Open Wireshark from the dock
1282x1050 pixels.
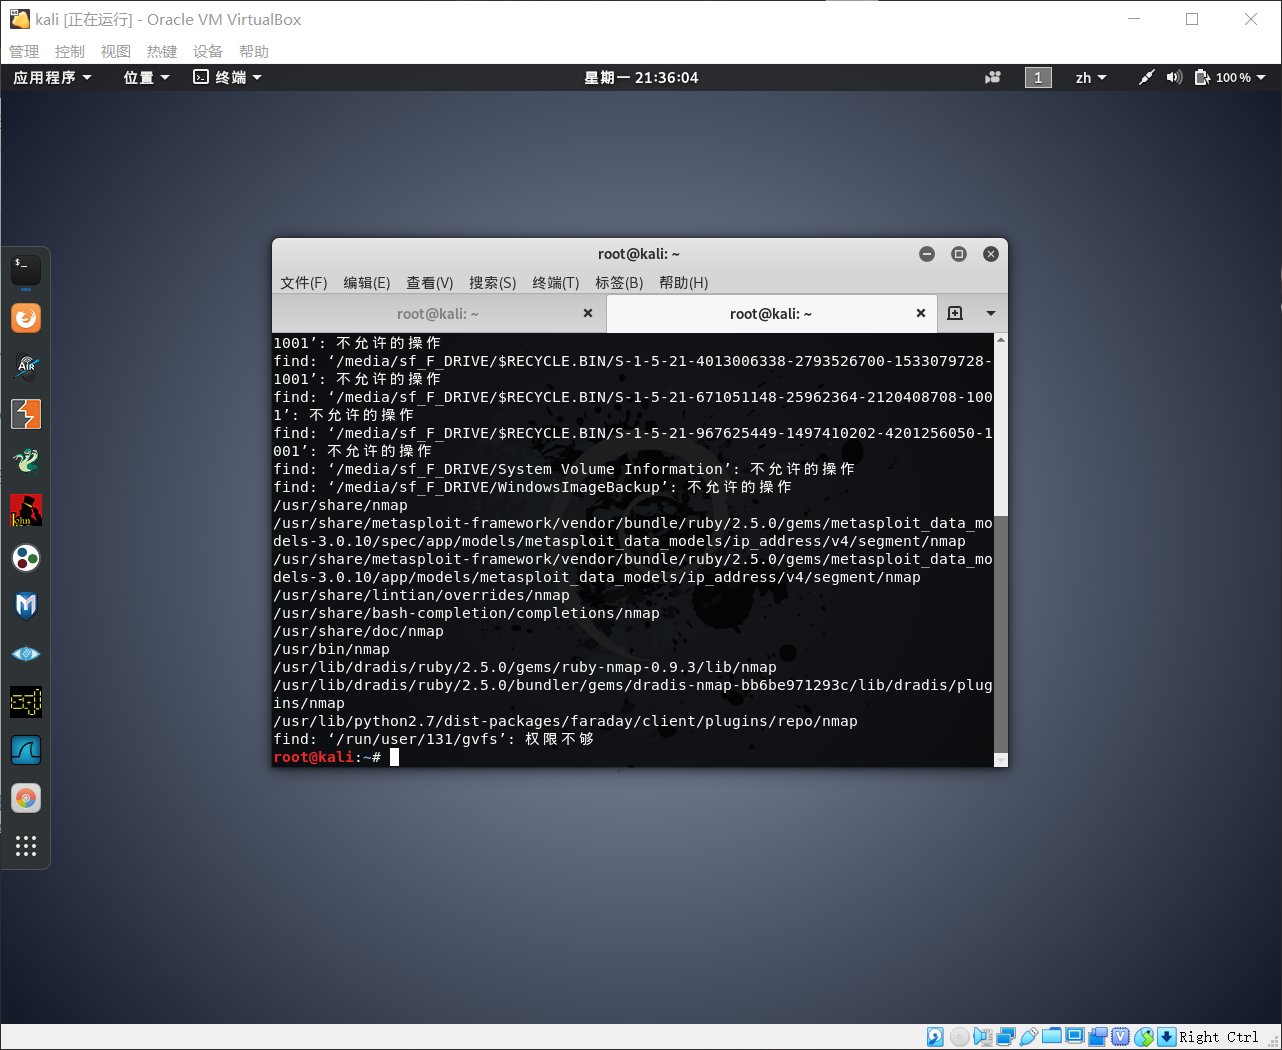click(x=25, y=750)
